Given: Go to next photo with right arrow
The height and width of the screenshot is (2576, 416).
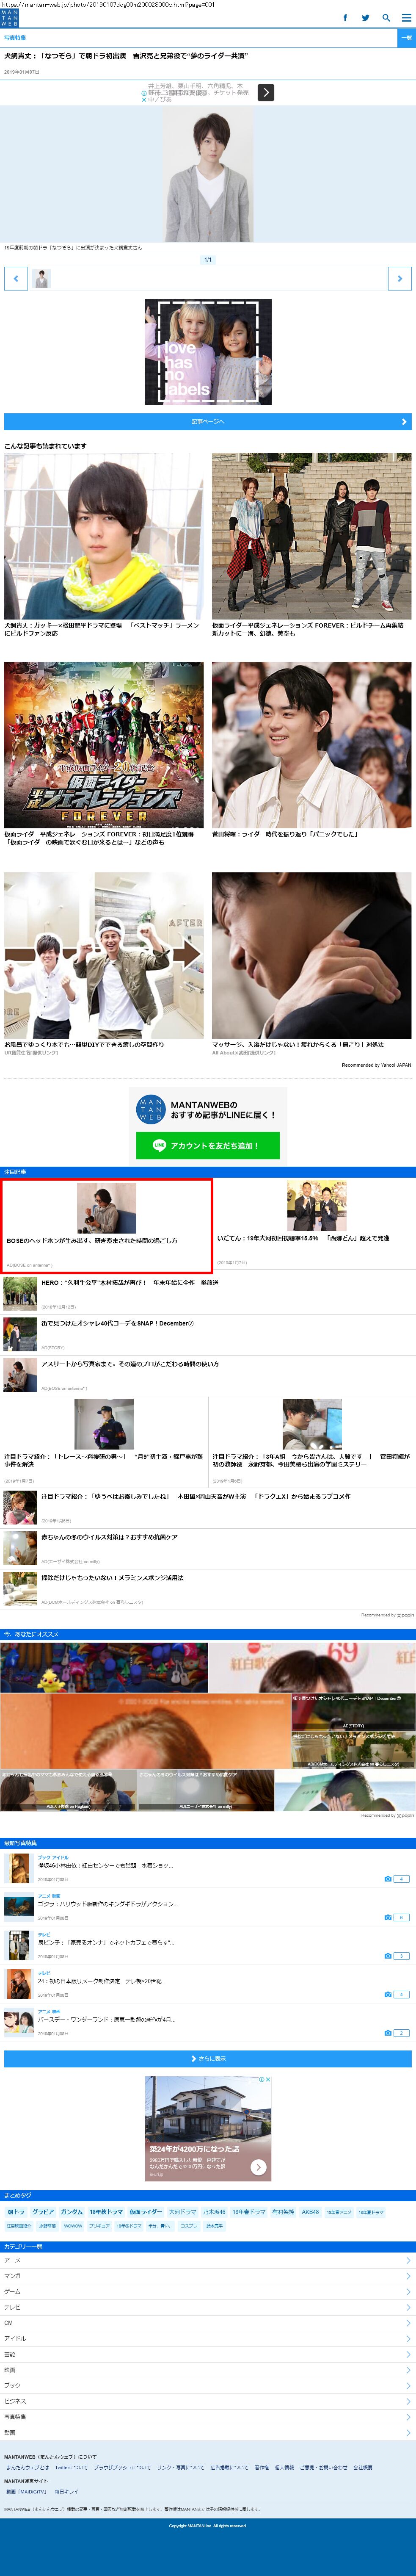Looking at the screenshot, I should 400,279.
